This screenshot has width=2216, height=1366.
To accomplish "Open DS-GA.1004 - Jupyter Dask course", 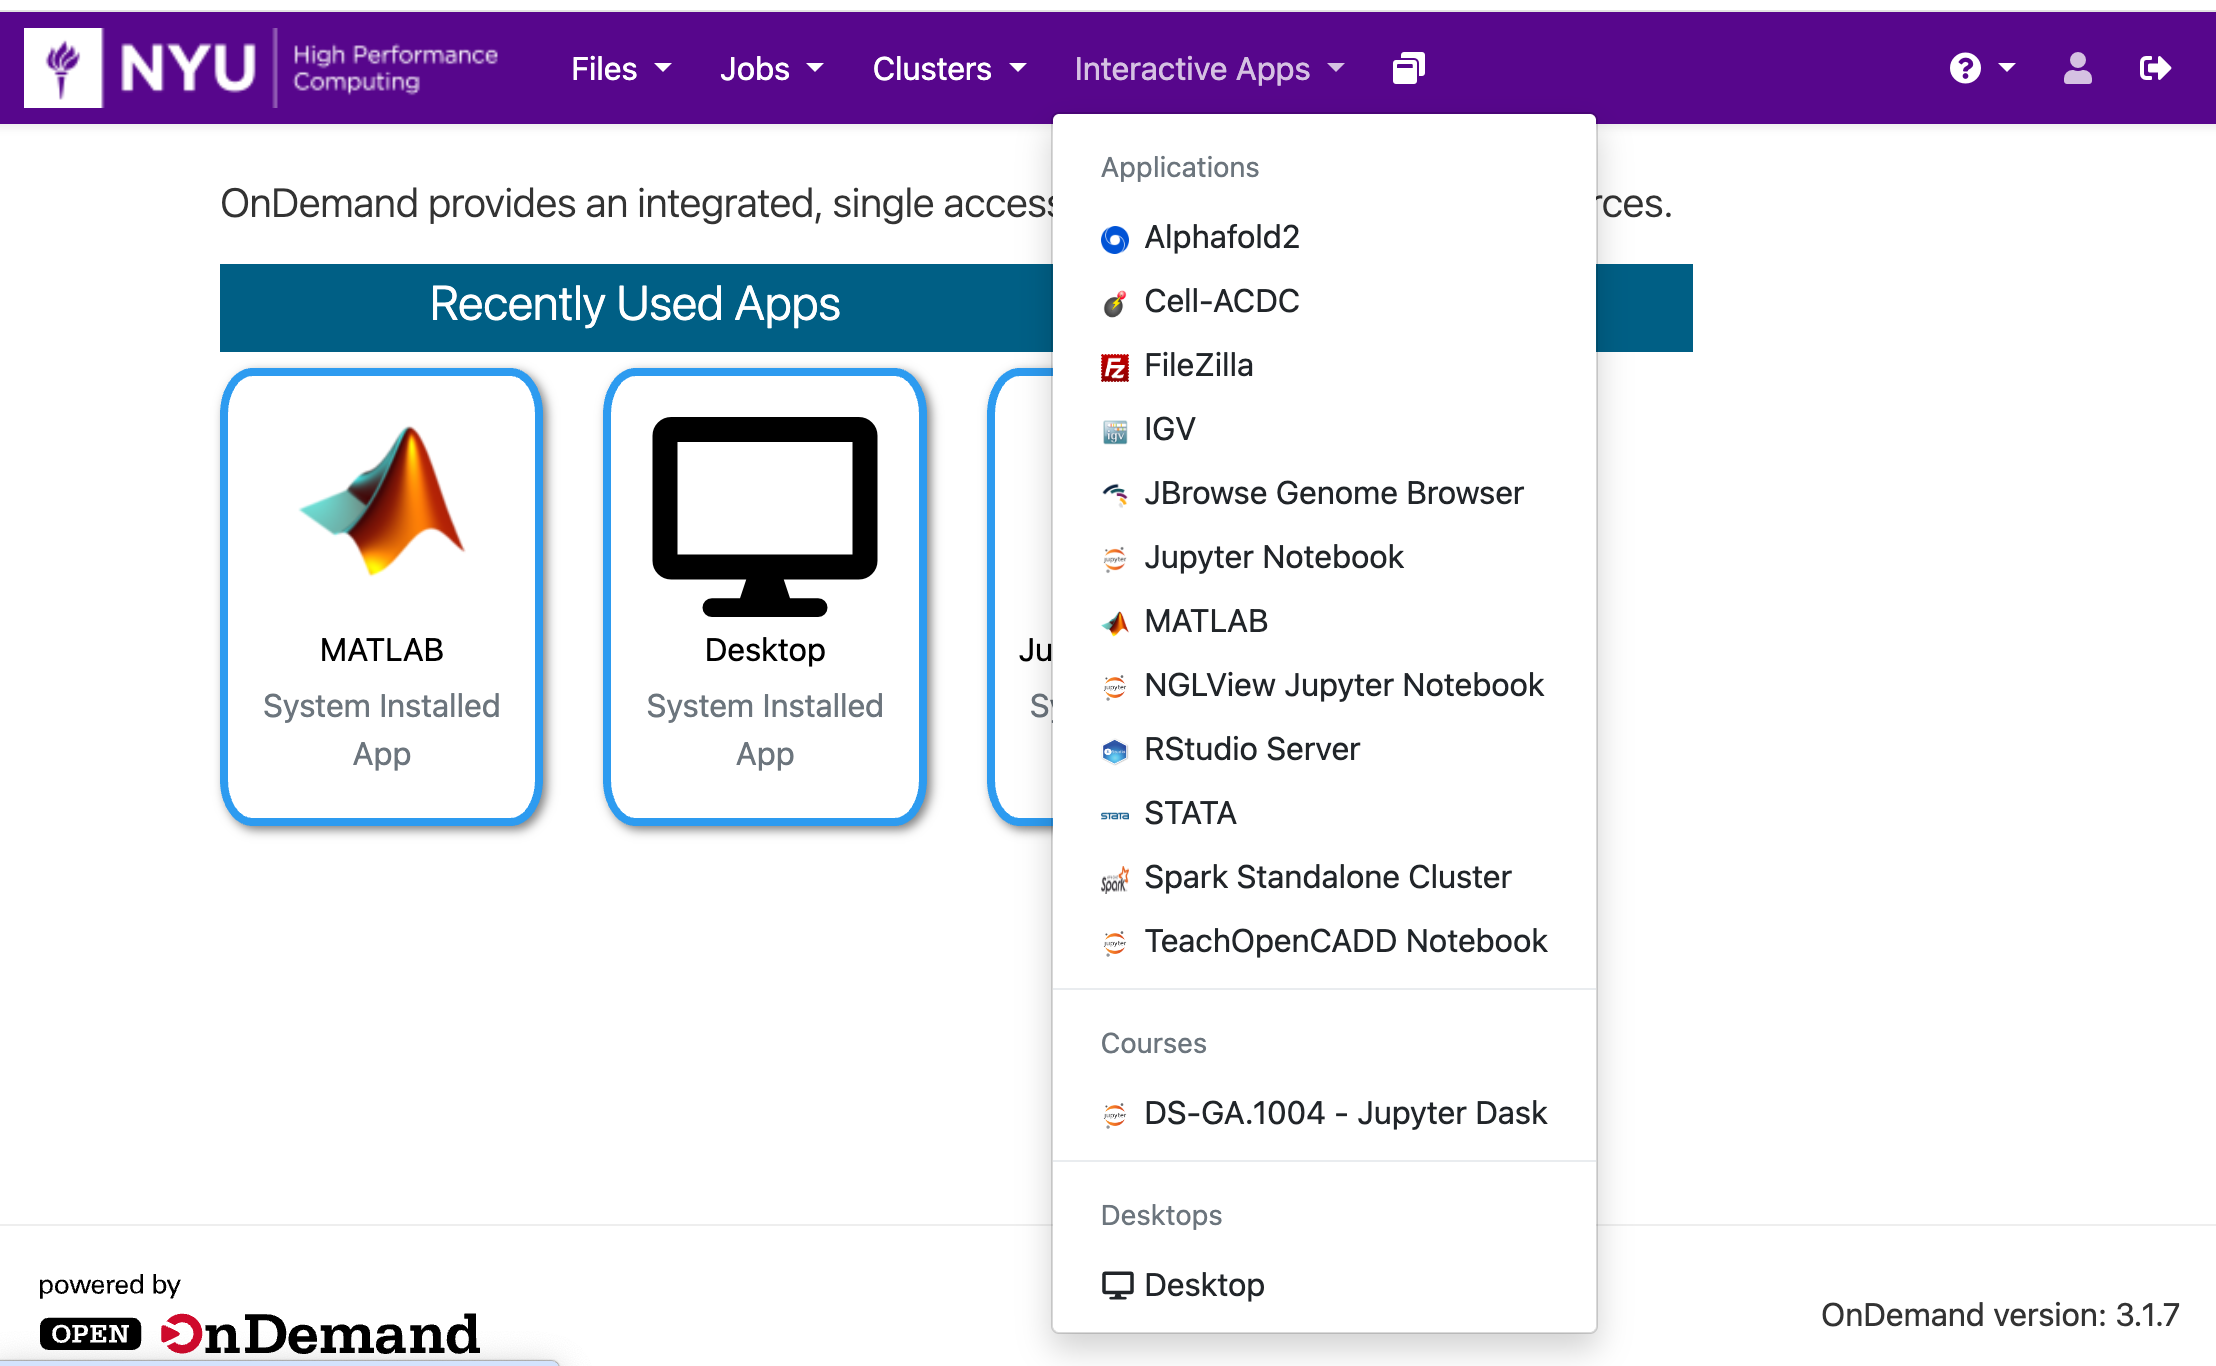I will [x=1324, y=1113].
